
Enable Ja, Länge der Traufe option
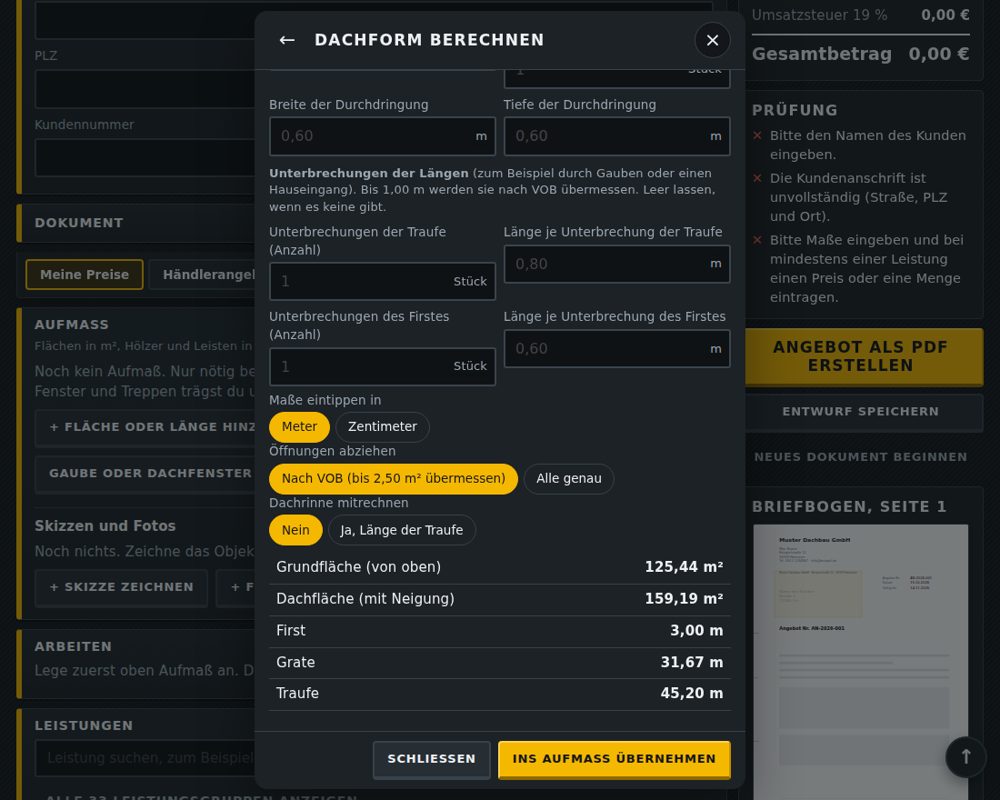pos(401,530)
